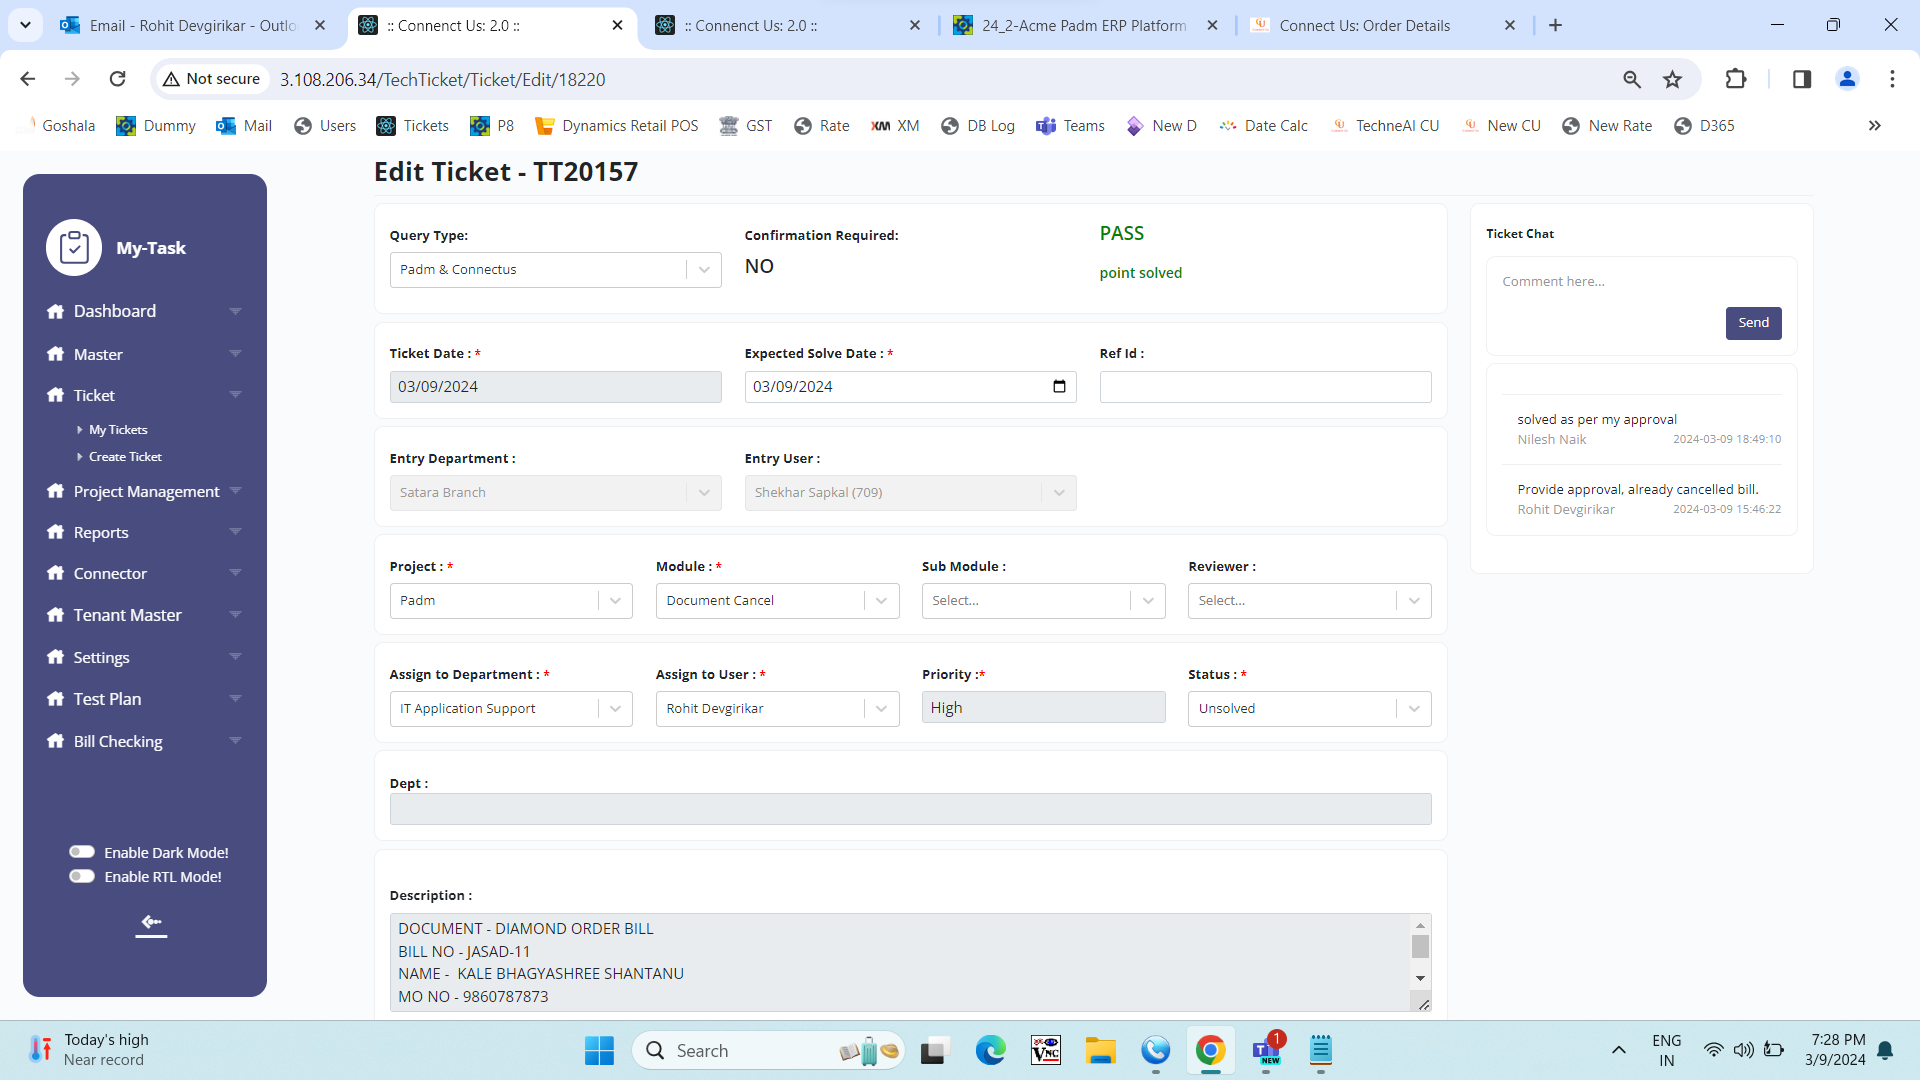The image size is (1920, 1080).
Task: Expand the Connector sidebar menu
Action: (x=236, y=573)
